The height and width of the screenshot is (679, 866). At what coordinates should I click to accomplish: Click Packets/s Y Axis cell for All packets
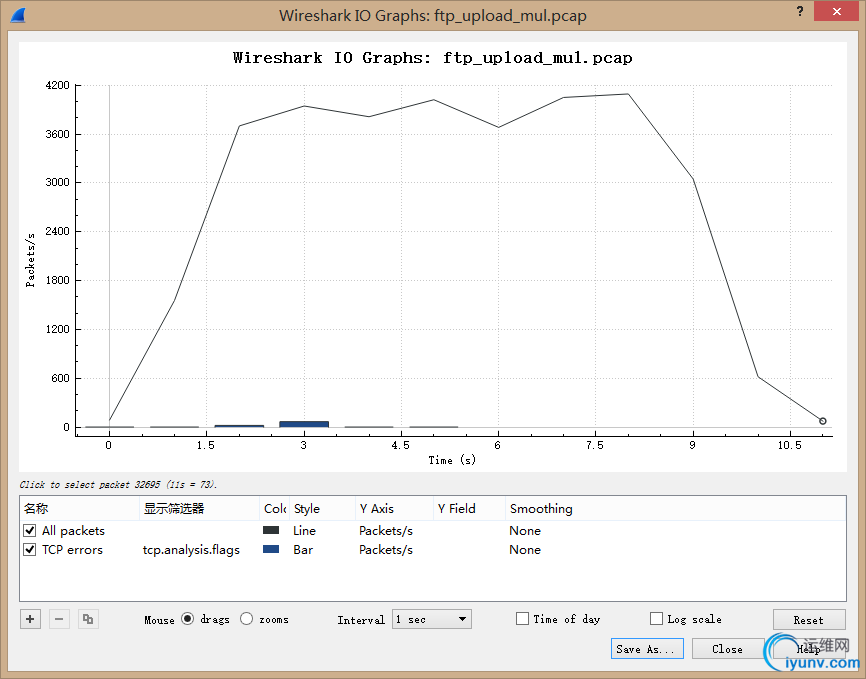tap(386, 531)
